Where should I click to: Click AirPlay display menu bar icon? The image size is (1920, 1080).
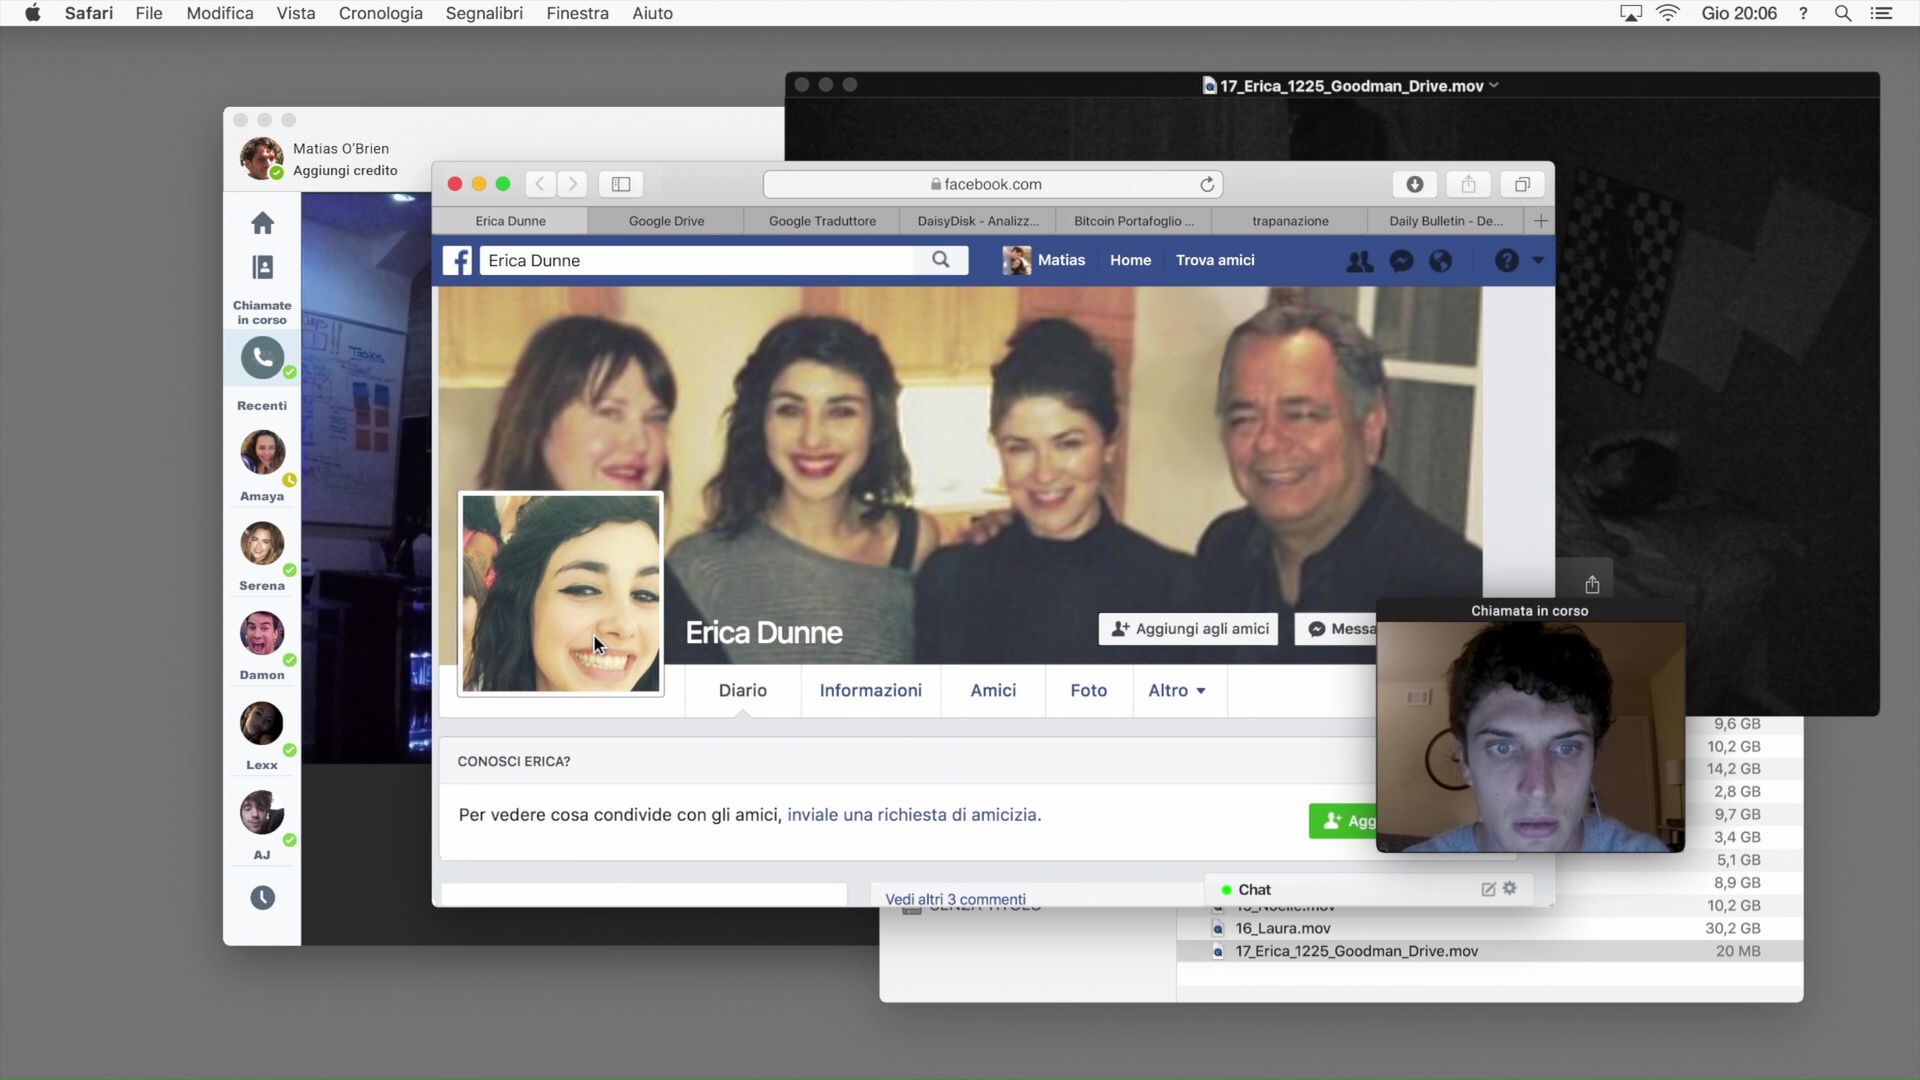point(1631,13)
